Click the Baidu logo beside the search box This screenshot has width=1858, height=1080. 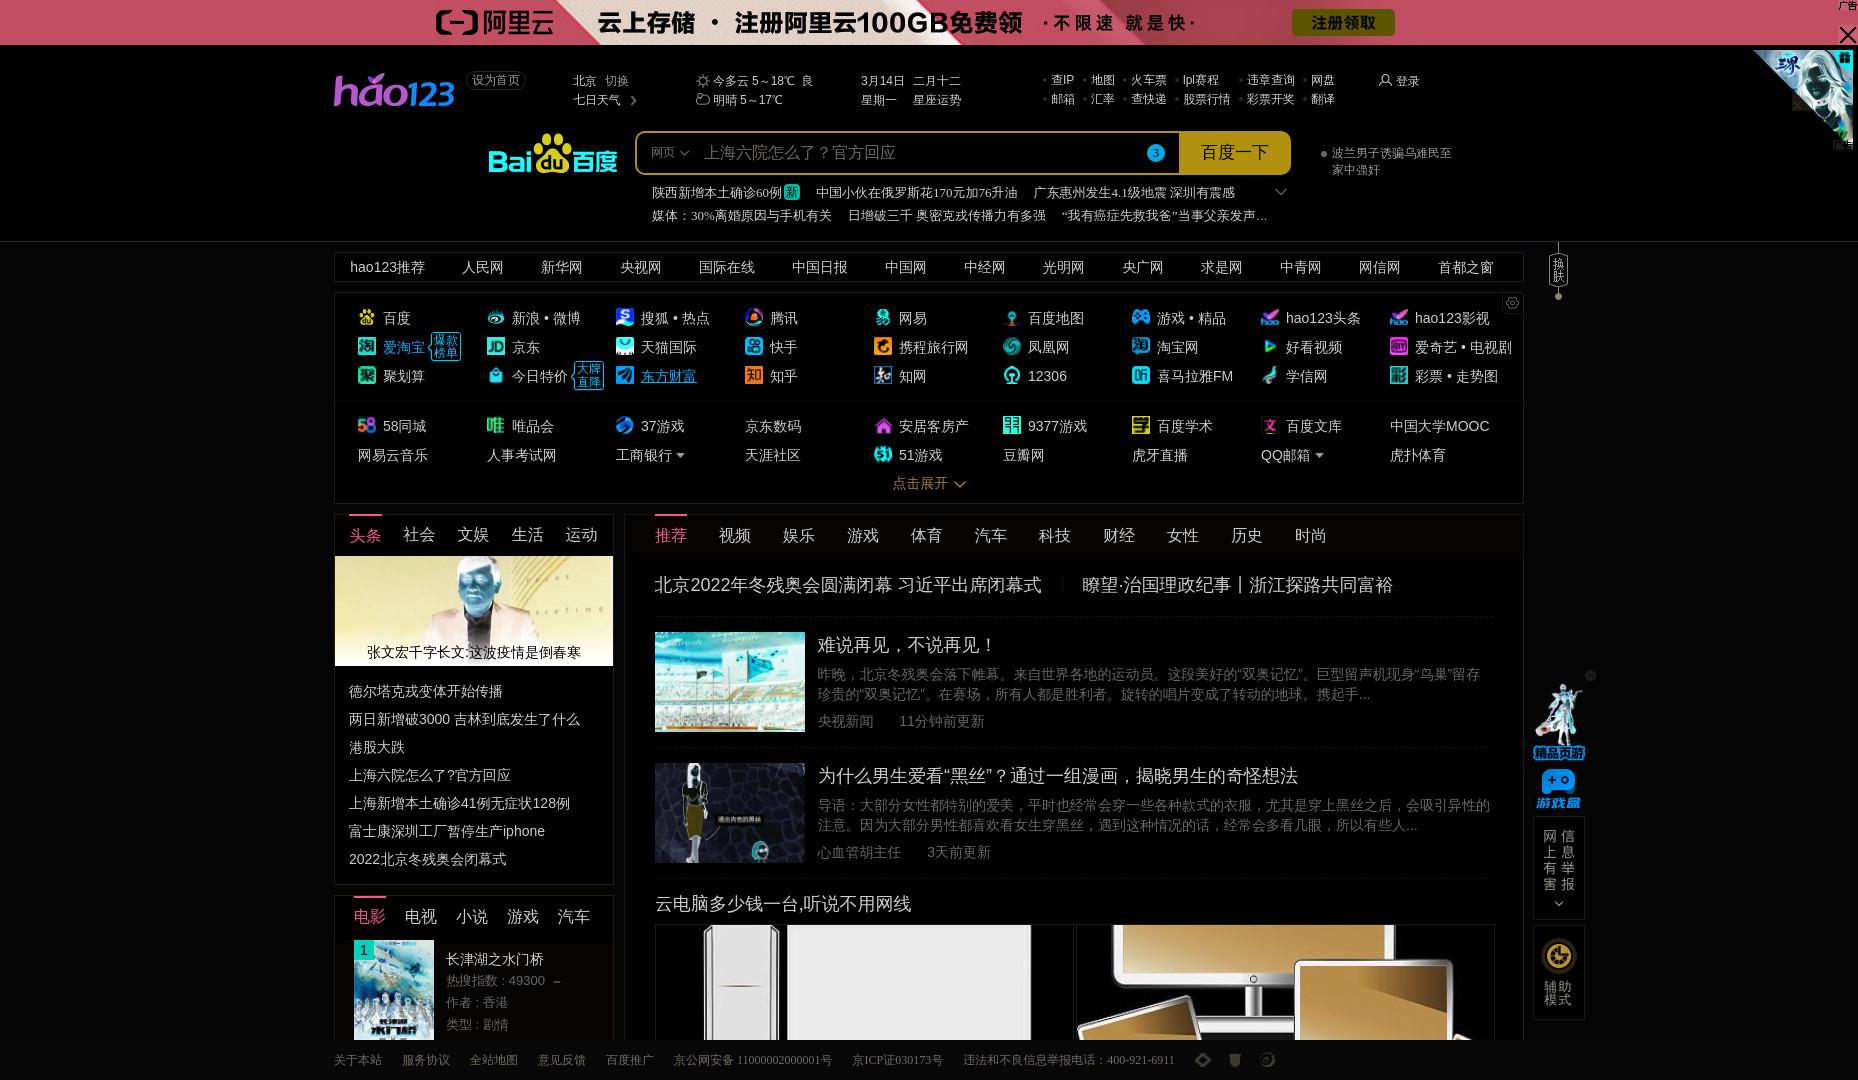pos(553,153)
